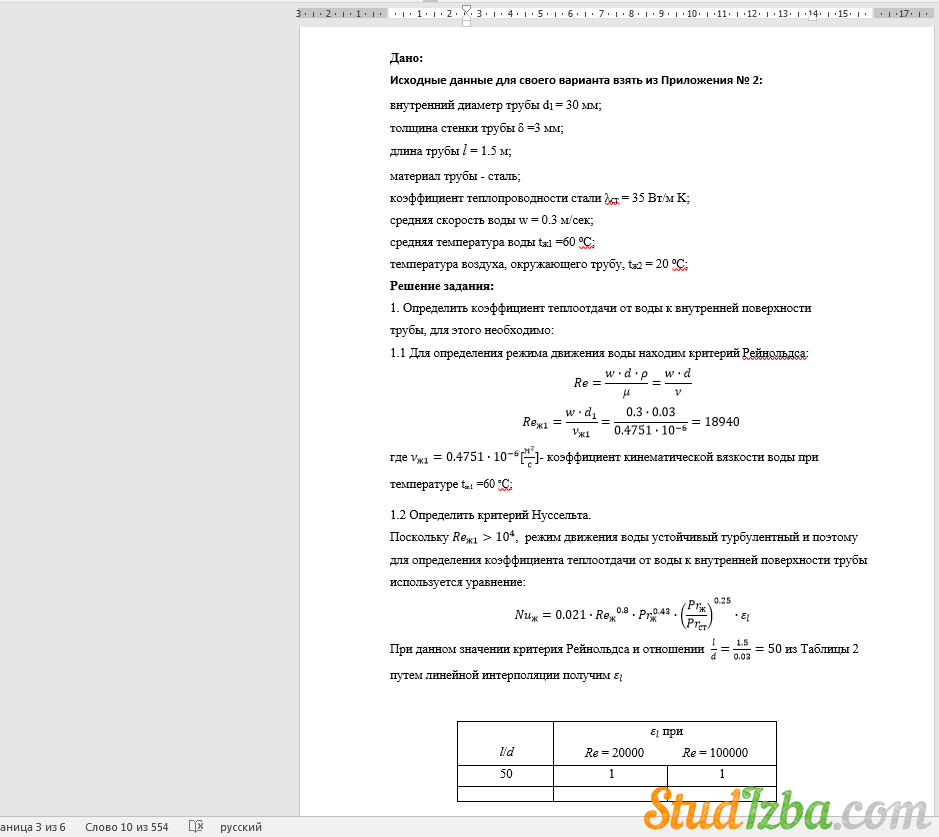
Task: Click '1.2 Определить критерий Нуссельта.'
Action: tap(490, 515)
